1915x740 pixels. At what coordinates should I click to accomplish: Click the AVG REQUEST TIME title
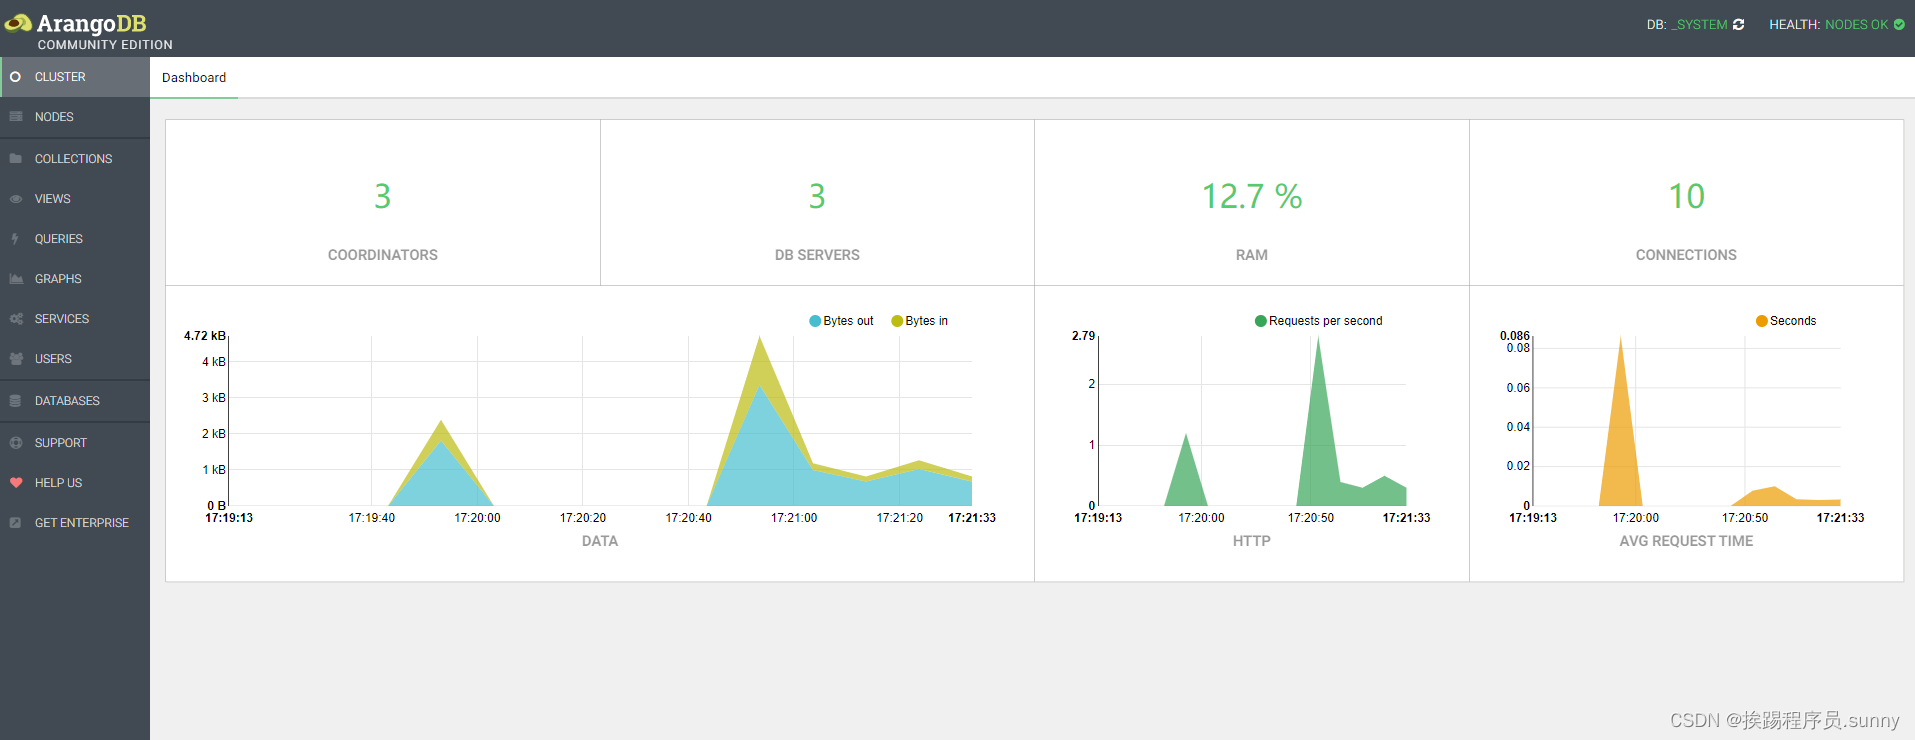point(1686,541)
